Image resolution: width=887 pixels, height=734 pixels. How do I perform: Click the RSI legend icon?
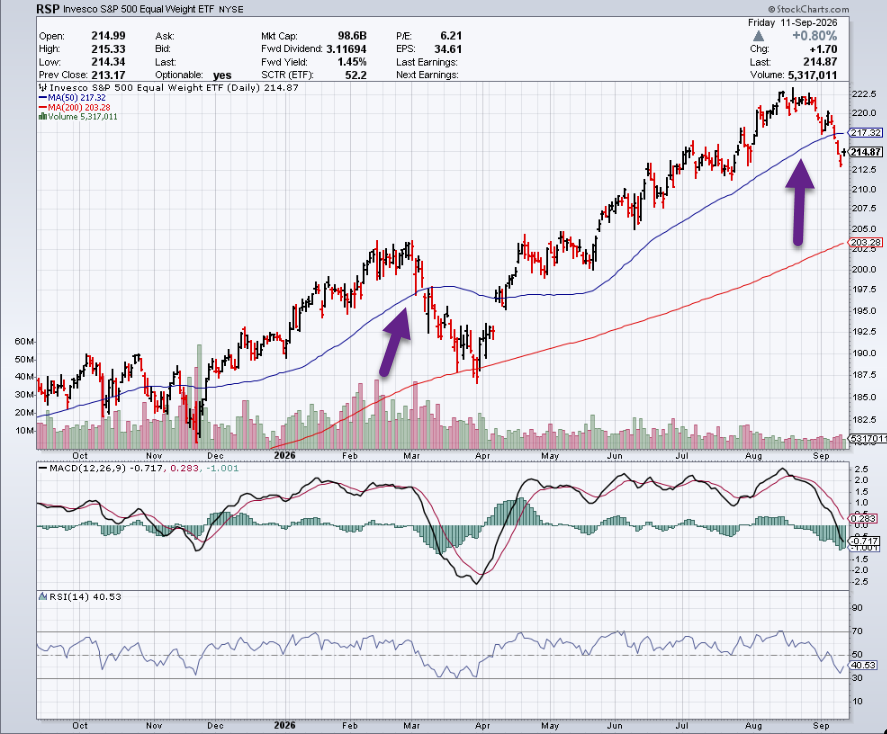[x=42, y=597]
